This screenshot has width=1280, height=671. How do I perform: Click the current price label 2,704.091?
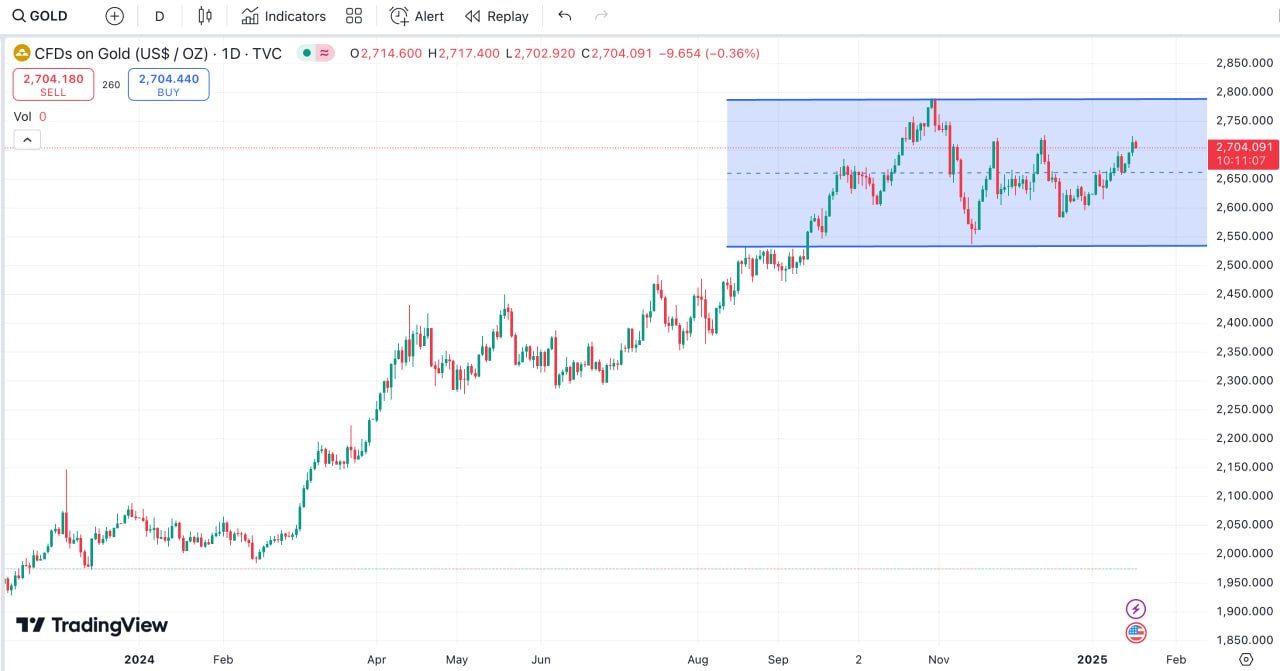pos(1244,147)
